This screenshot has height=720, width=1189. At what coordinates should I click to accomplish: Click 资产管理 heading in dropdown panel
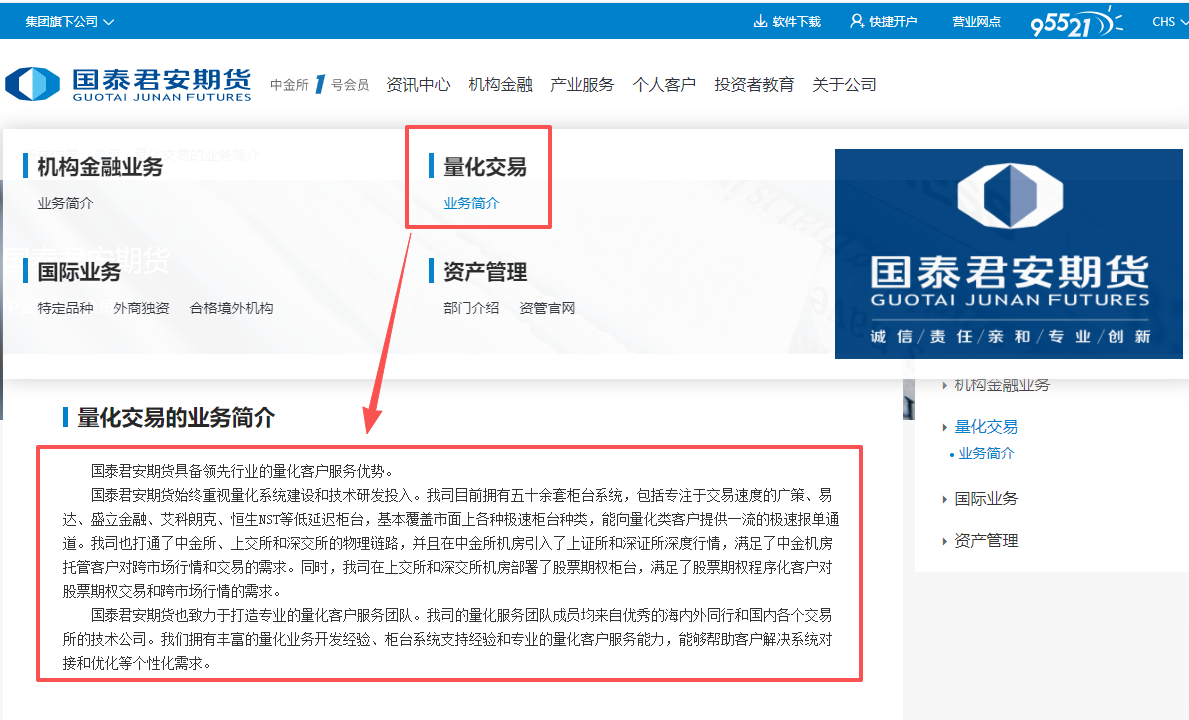pos(485,271)
